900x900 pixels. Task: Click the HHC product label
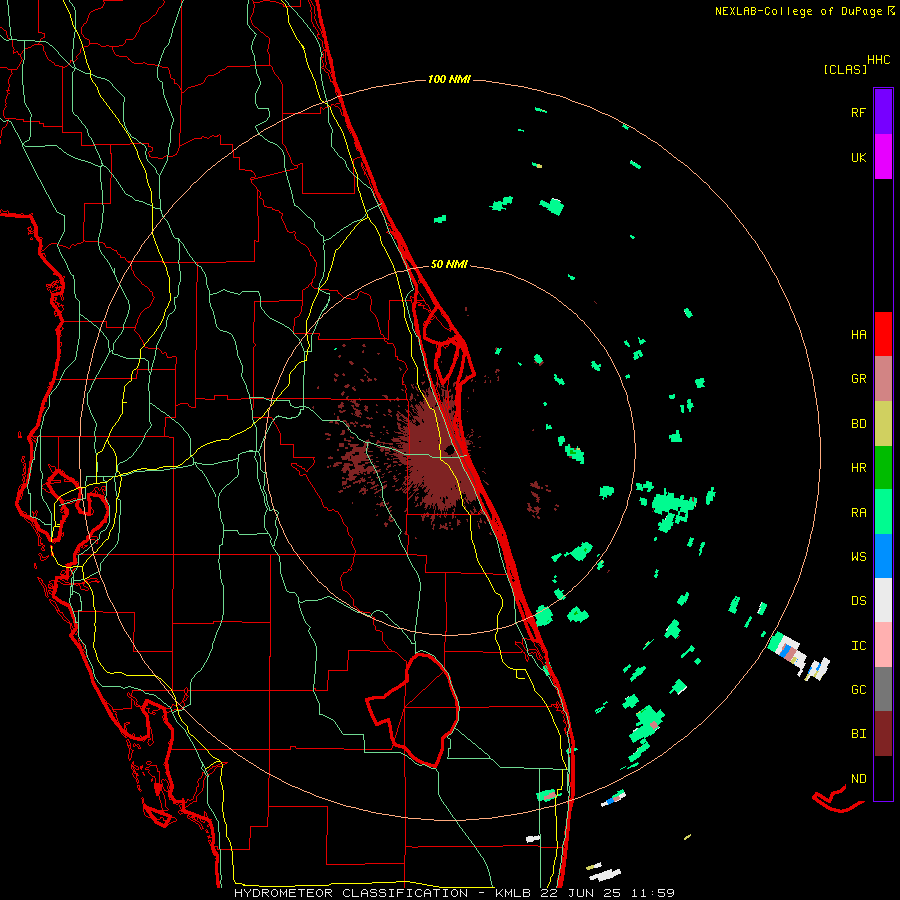point(879,60)
